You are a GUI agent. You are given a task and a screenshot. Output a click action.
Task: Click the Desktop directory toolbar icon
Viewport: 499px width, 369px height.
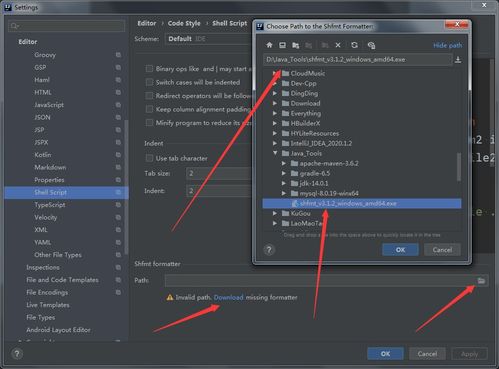click(x=282, y=45)
